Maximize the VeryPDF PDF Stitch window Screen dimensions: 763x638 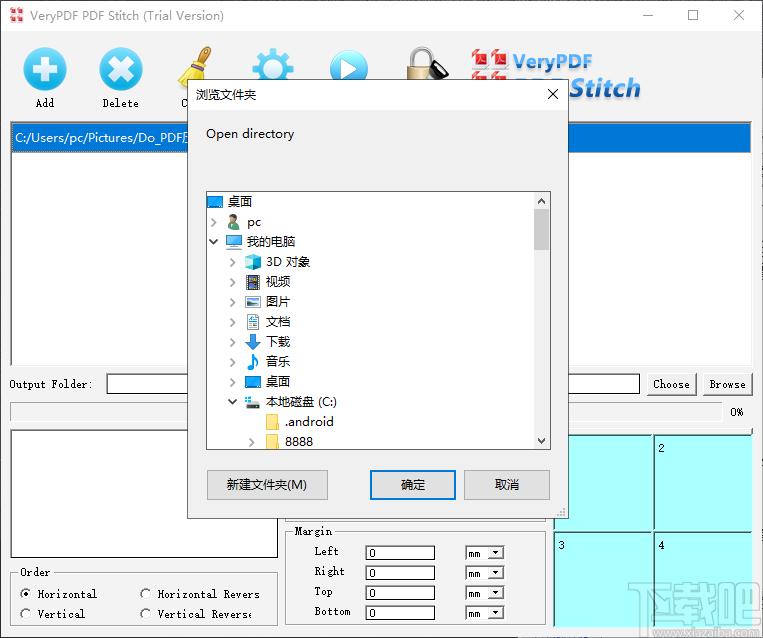pyautogui.click(x=693, y=16)
